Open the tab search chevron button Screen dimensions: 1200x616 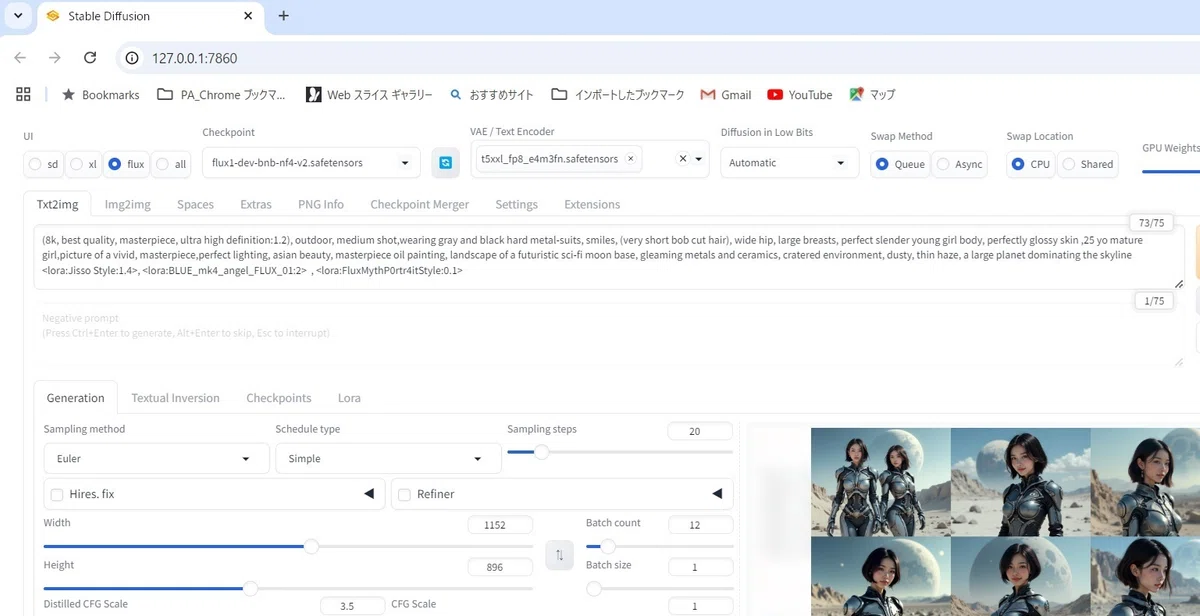(18, 16)
